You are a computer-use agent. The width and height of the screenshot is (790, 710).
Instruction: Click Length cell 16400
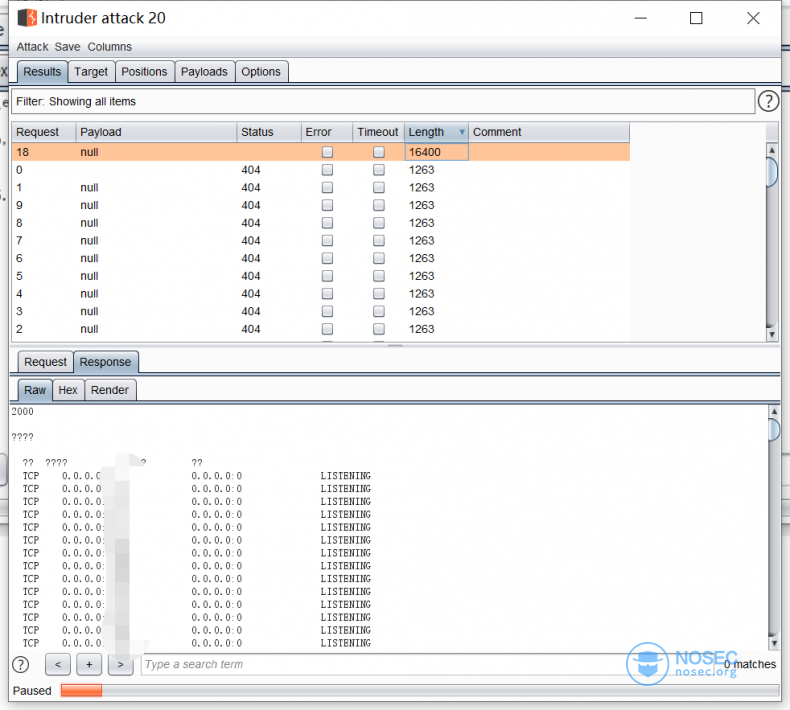pos(436,152)
